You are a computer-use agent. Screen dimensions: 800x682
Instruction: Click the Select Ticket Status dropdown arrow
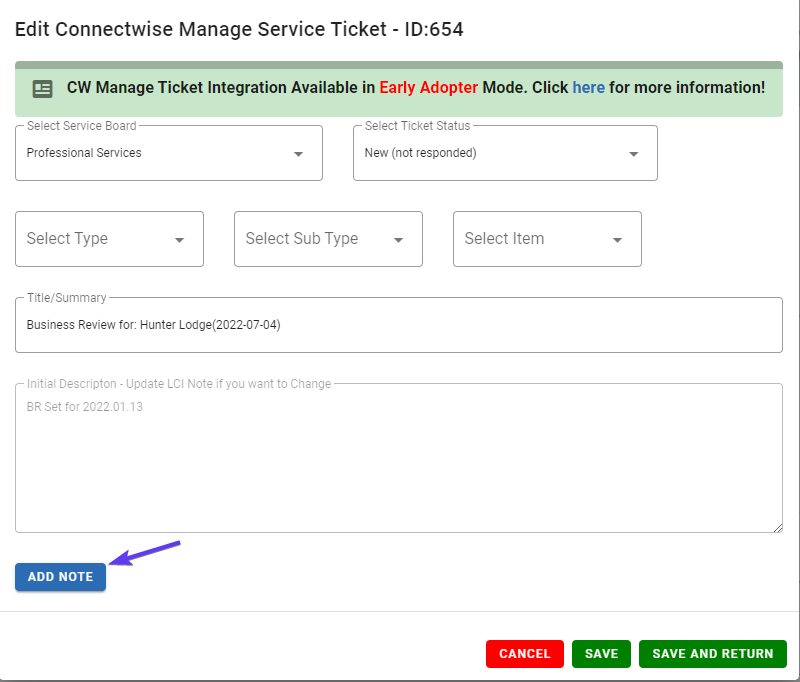[x=634, y=154]
